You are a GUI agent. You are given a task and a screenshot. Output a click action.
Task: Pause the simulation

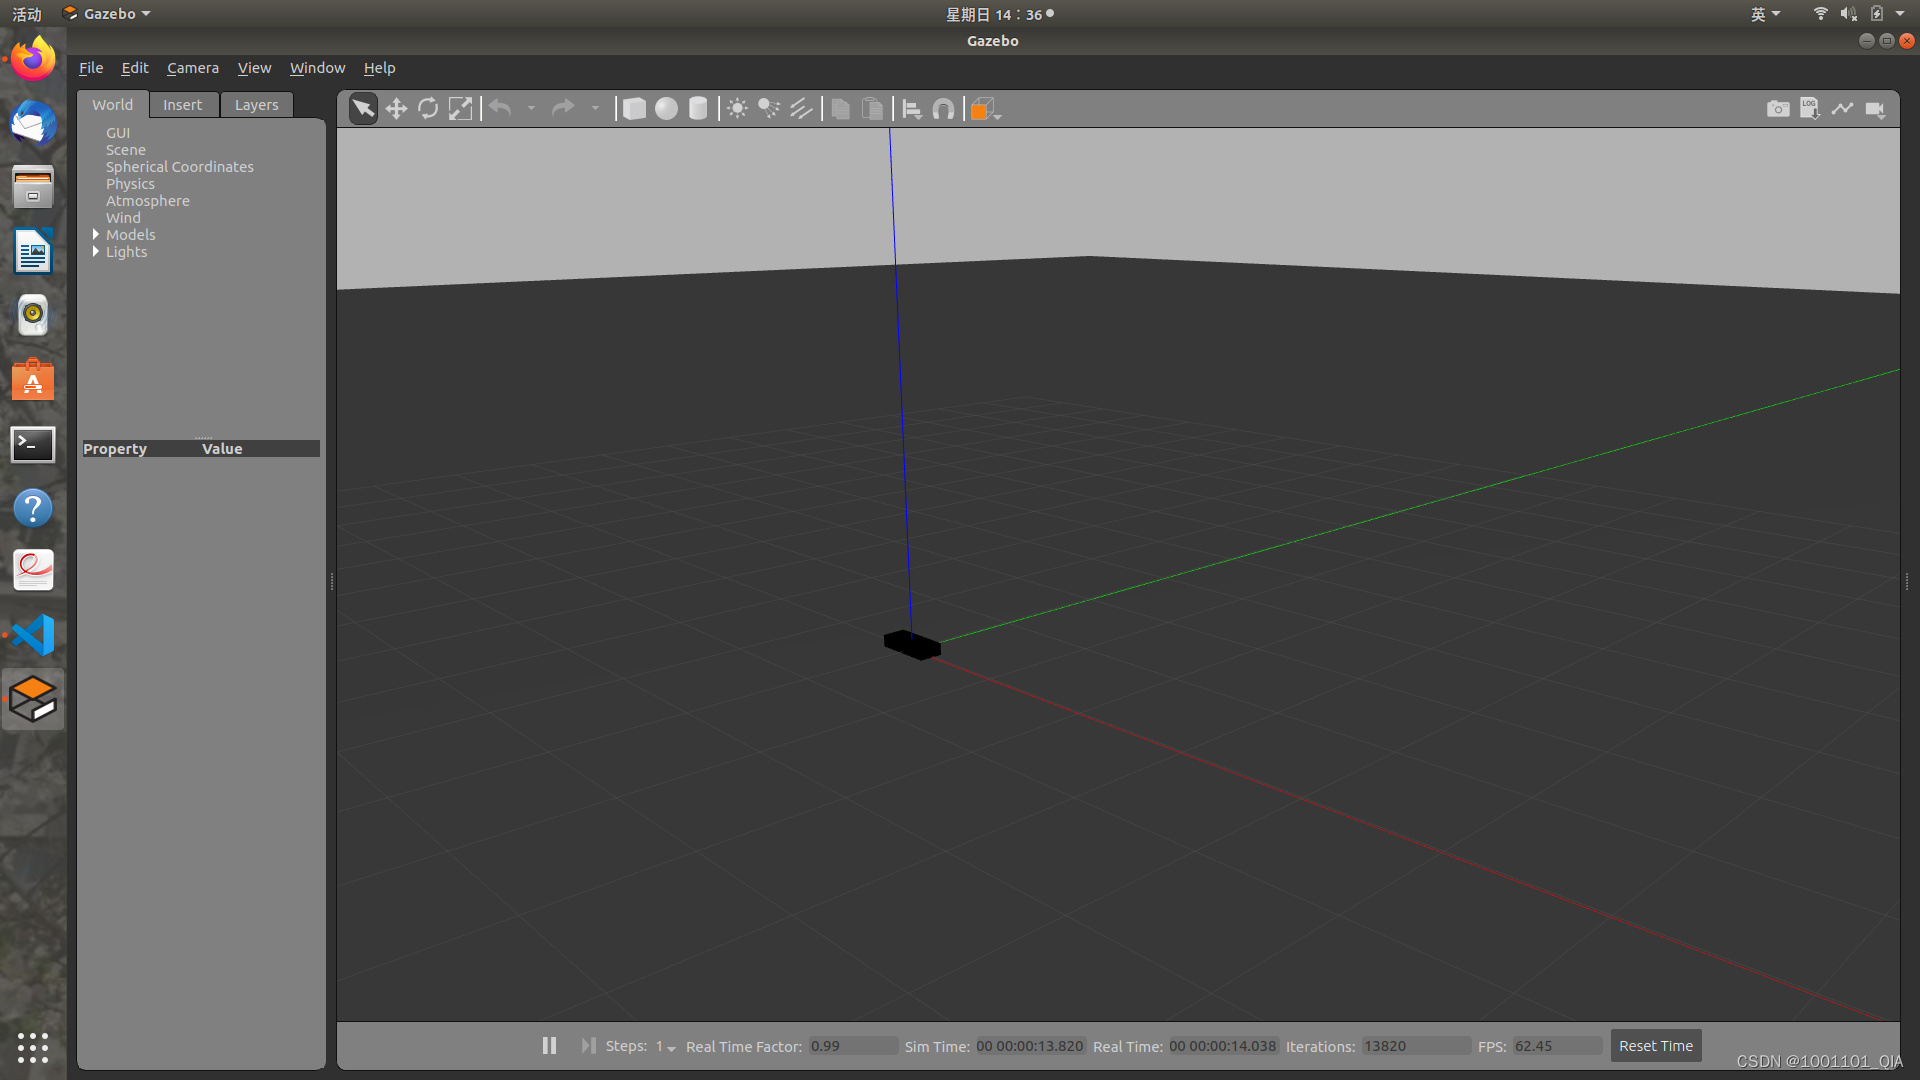tap(549, 1045)
